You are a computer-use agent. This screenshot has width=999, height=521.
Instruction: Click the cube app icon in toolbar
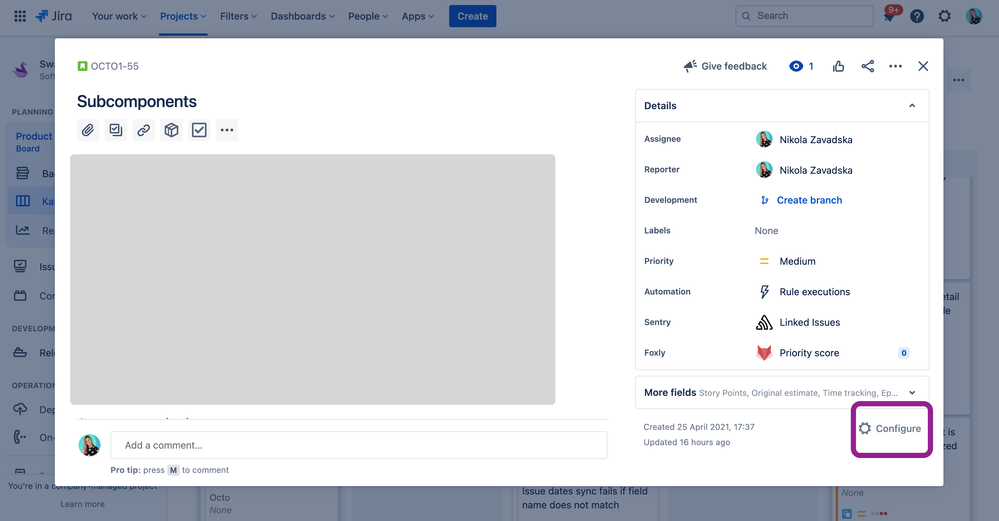click(171, 130)
